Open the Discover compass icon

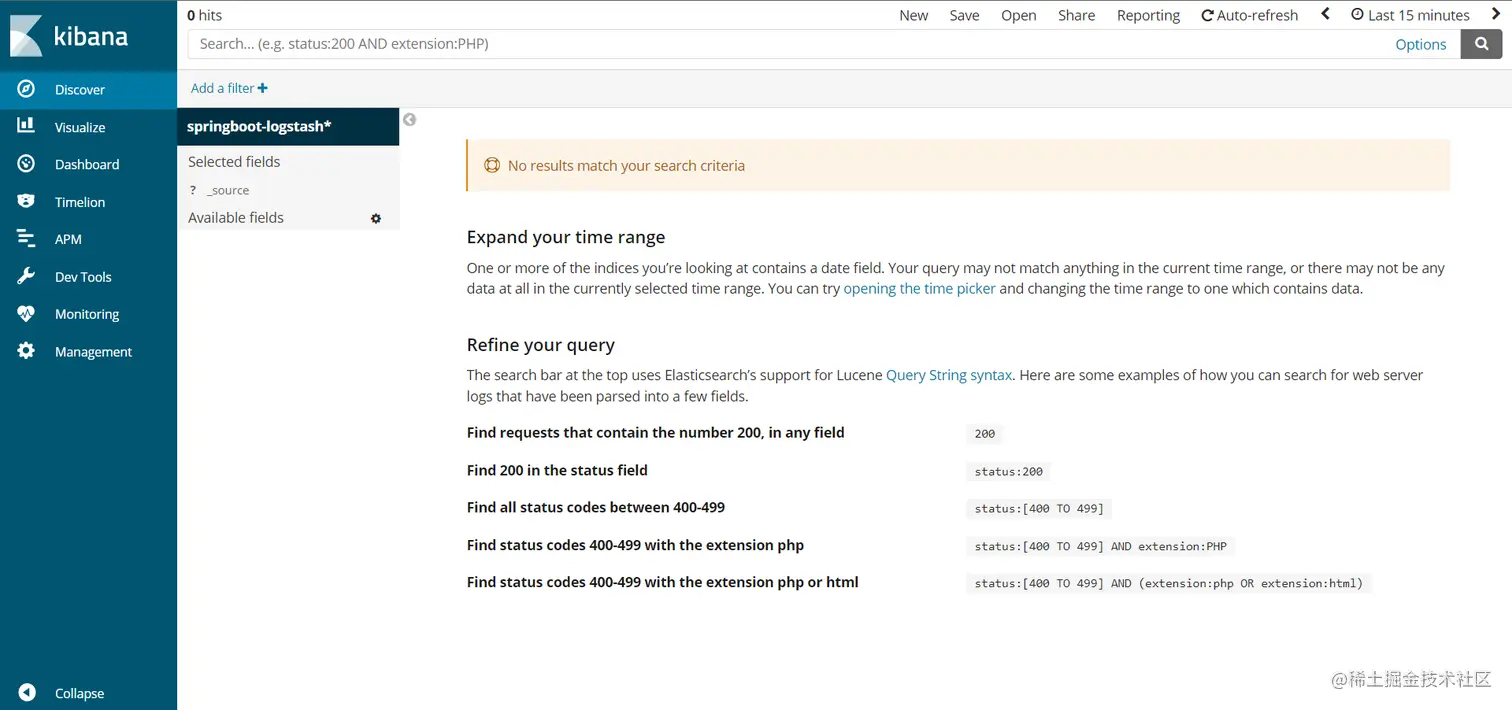(26, 89)
